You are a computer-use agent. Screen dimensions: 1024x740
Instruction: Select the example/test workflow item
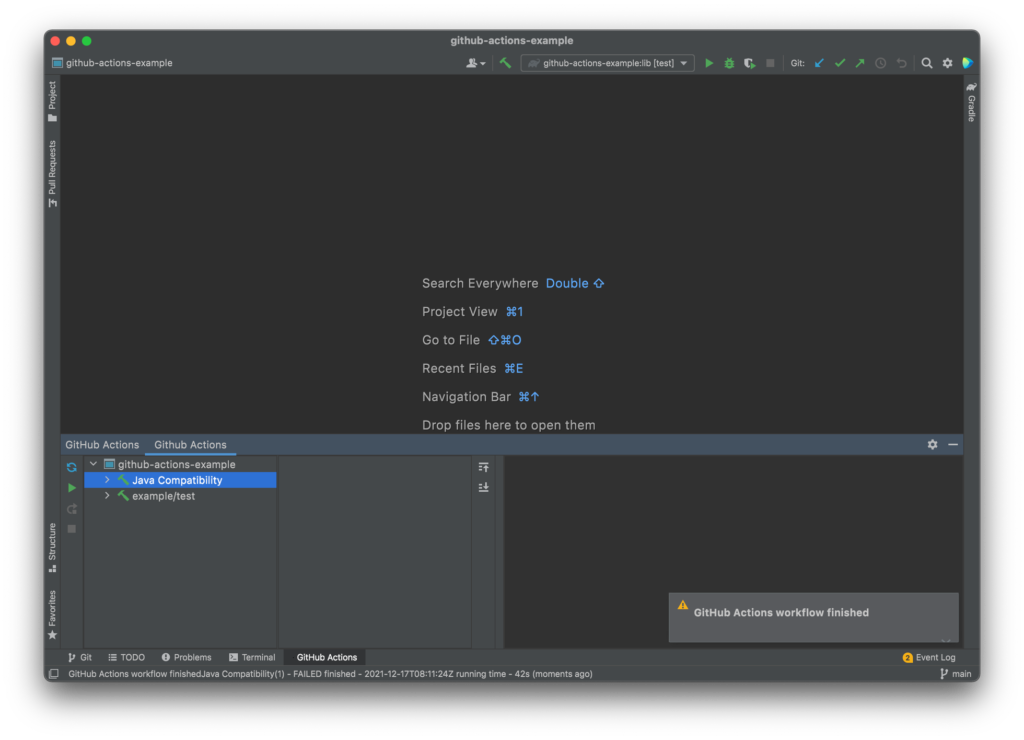coord(163,496)
